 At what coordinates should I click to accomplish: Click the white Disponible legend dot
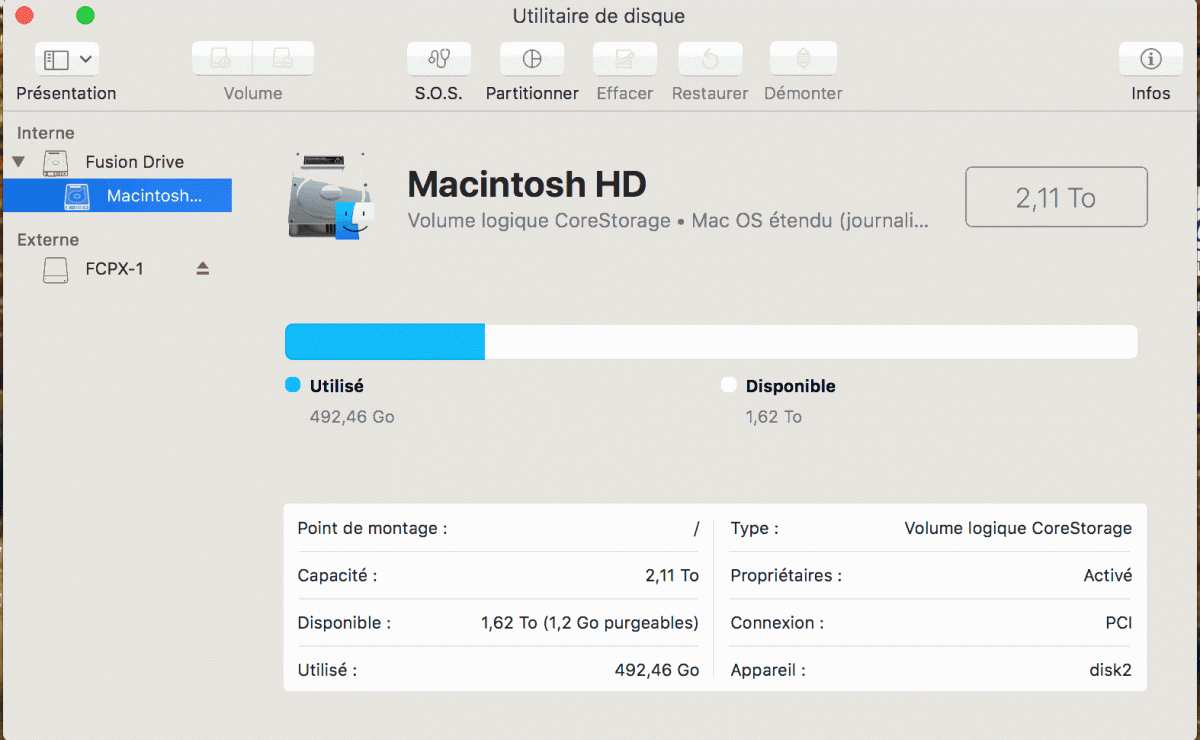point(728,385)
